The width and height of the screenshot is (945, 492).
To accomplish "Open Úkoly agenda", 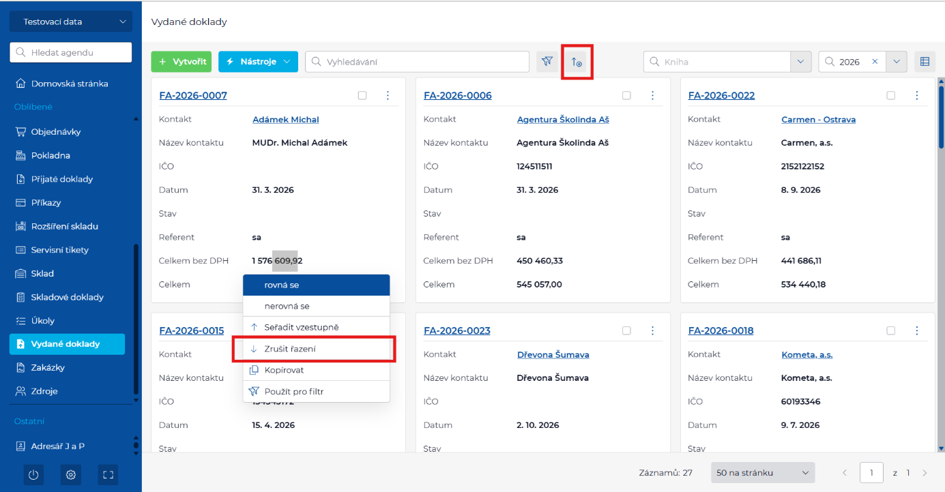I will pyautogui.click(x=36, y=321).
